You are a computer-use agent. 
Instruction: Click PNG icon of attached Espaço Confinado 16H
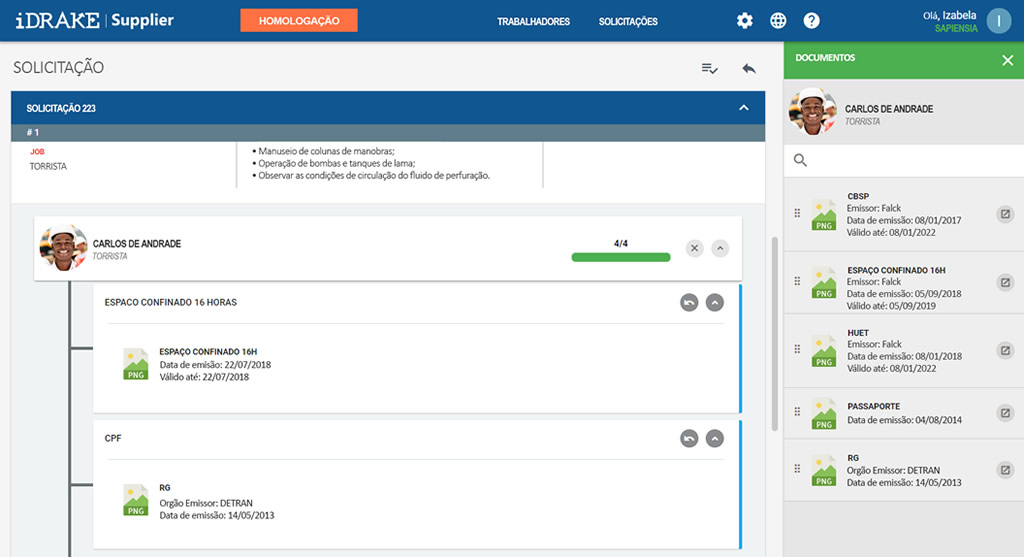point(135,364)
